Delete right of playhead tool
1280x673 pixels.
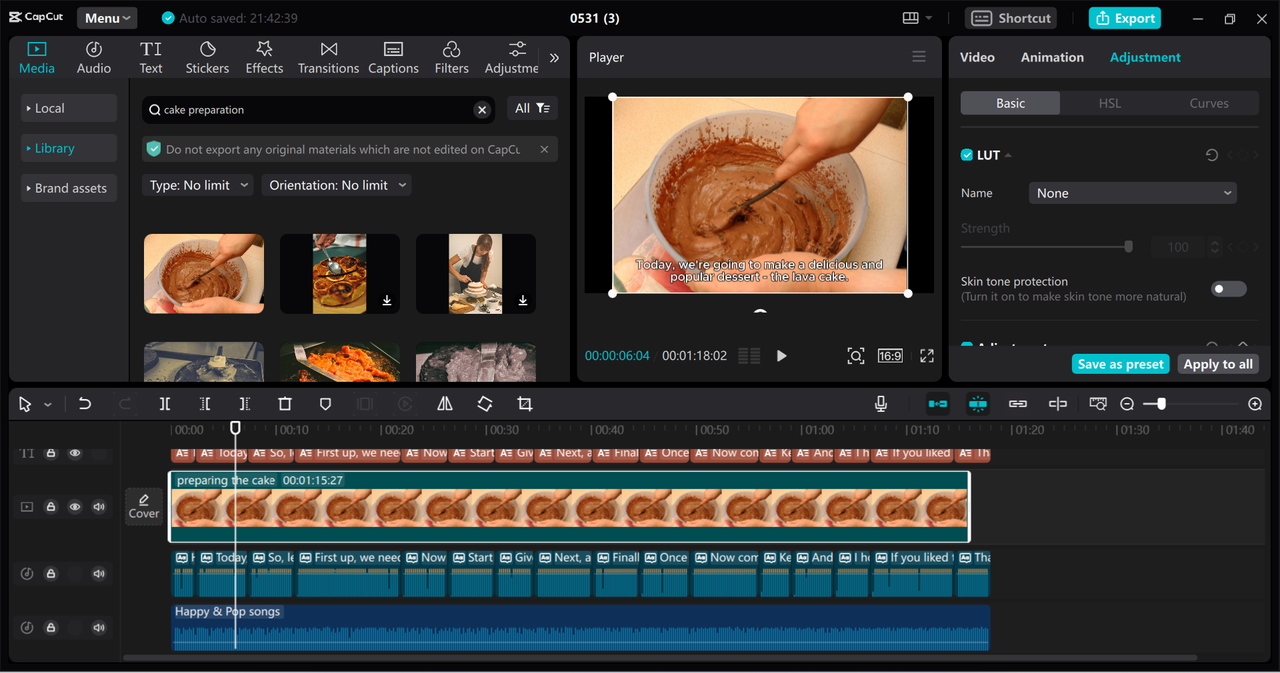(x=245, y=404)
